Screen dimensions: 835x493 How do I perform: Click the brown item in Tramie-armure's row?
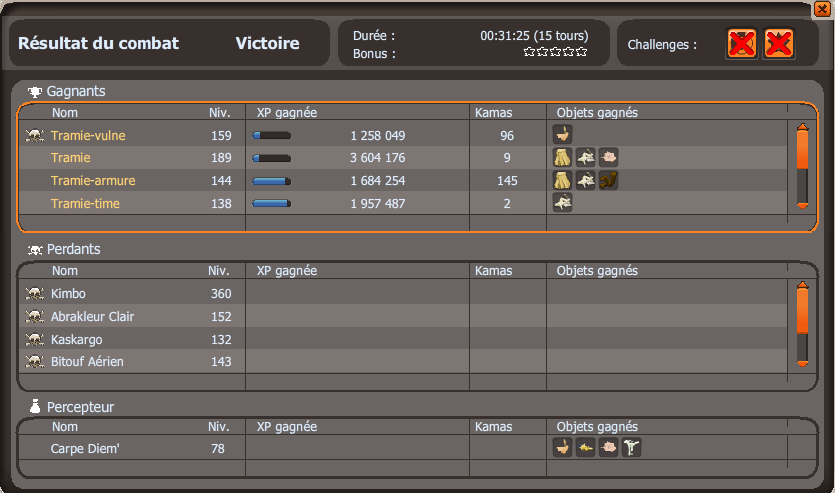tap(608, 180)
